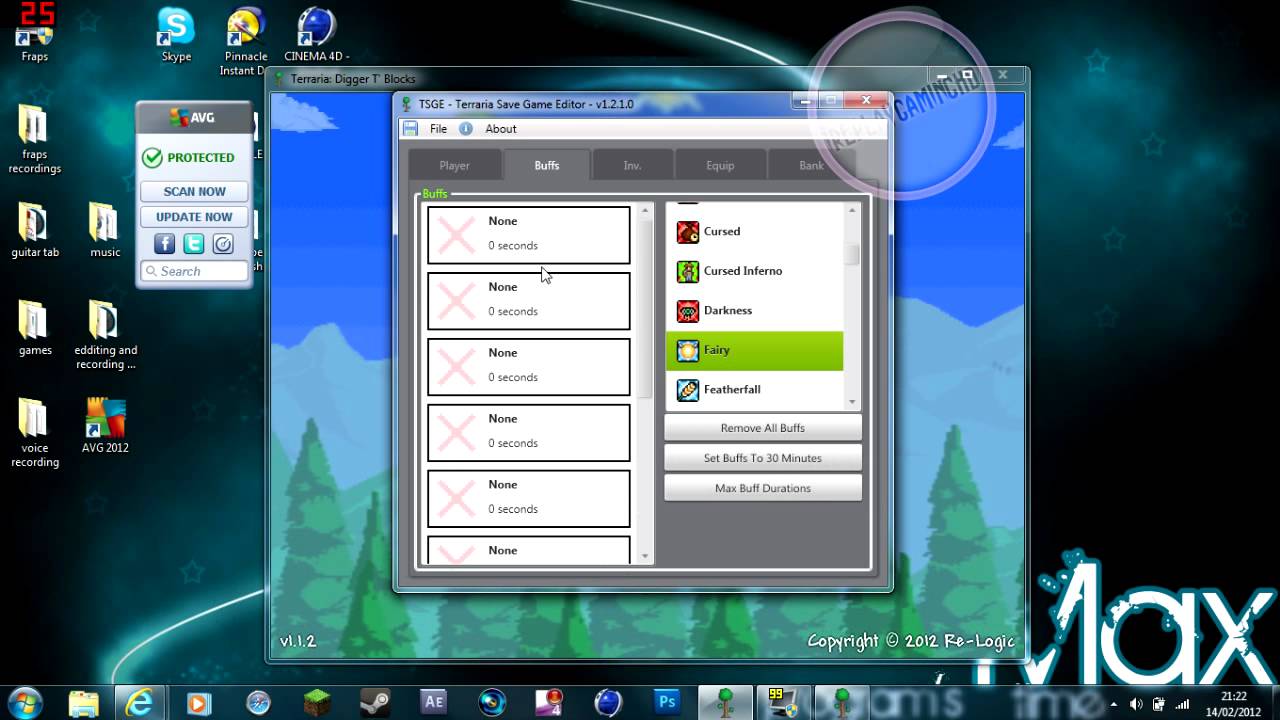
Task: Open Minecraft from the taskbar
Action: click(316, 702)
